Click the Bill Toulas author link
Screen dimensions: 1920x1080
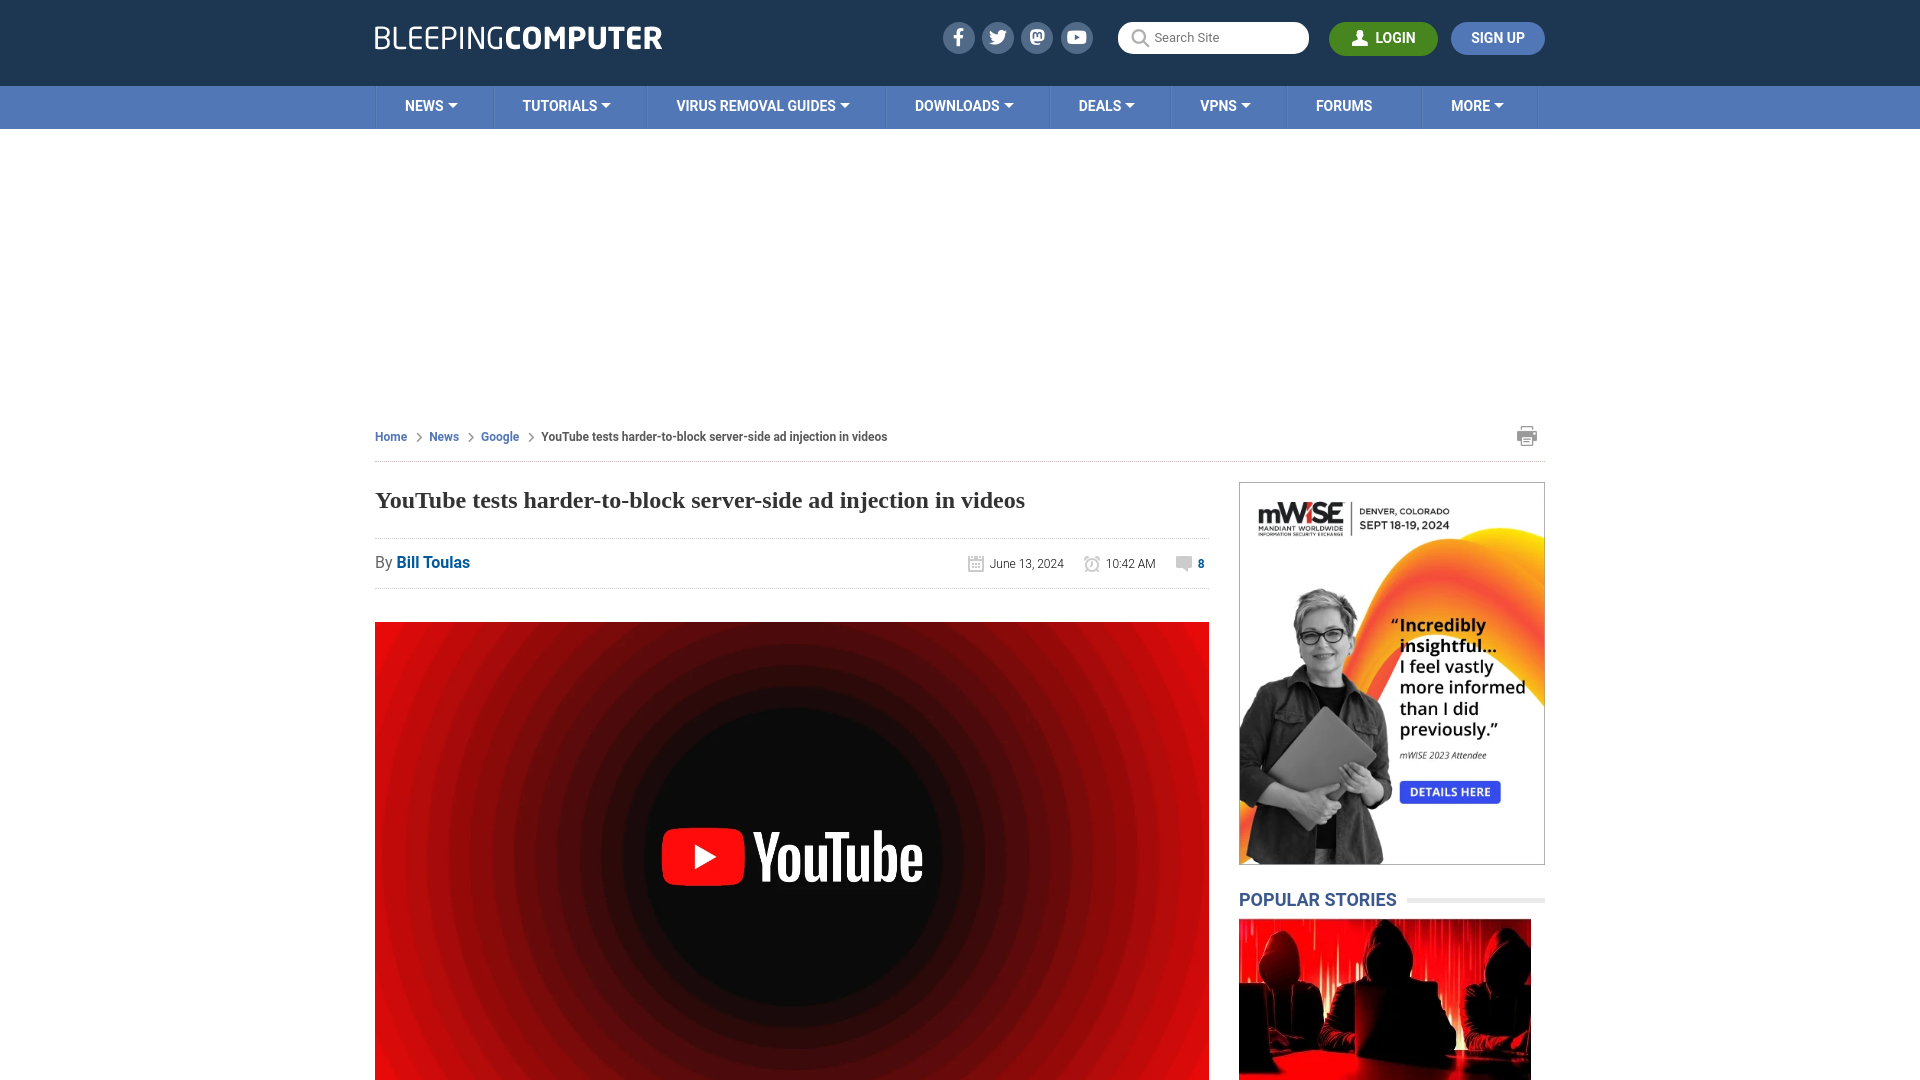pos(433,563)
